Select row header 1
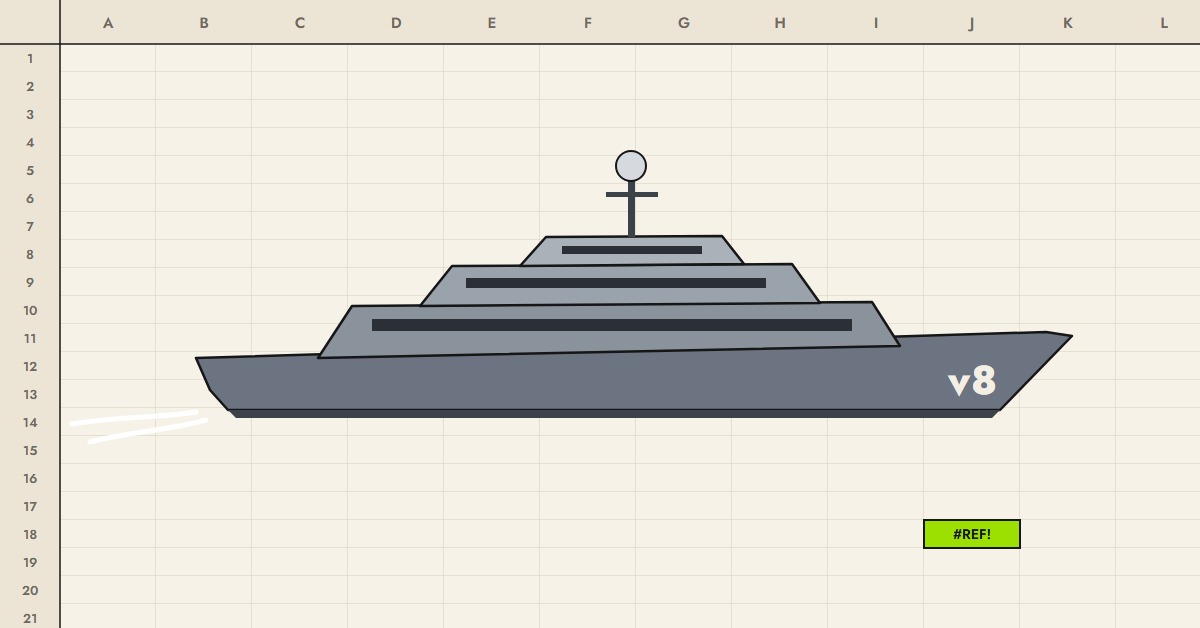Viewport: 1200px width, 628px height. click(30, 58)
